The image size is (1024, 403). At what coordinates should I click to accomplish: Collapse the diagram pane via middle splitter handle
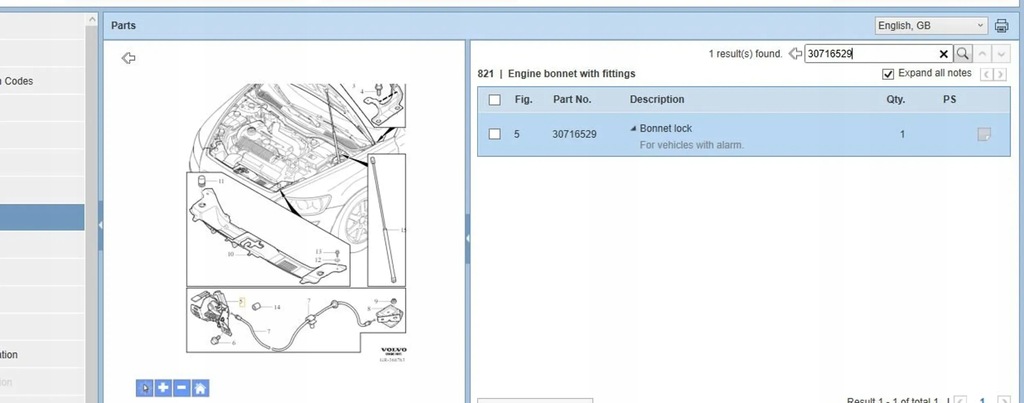click(467, 238)
